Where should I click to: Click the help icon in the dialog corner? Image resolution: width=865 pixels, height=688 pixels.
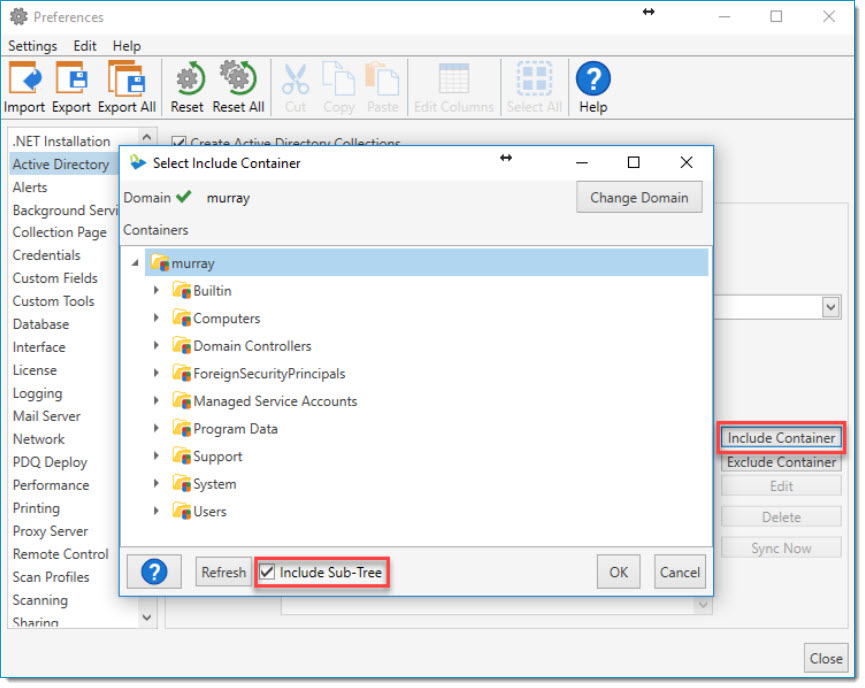153,571
